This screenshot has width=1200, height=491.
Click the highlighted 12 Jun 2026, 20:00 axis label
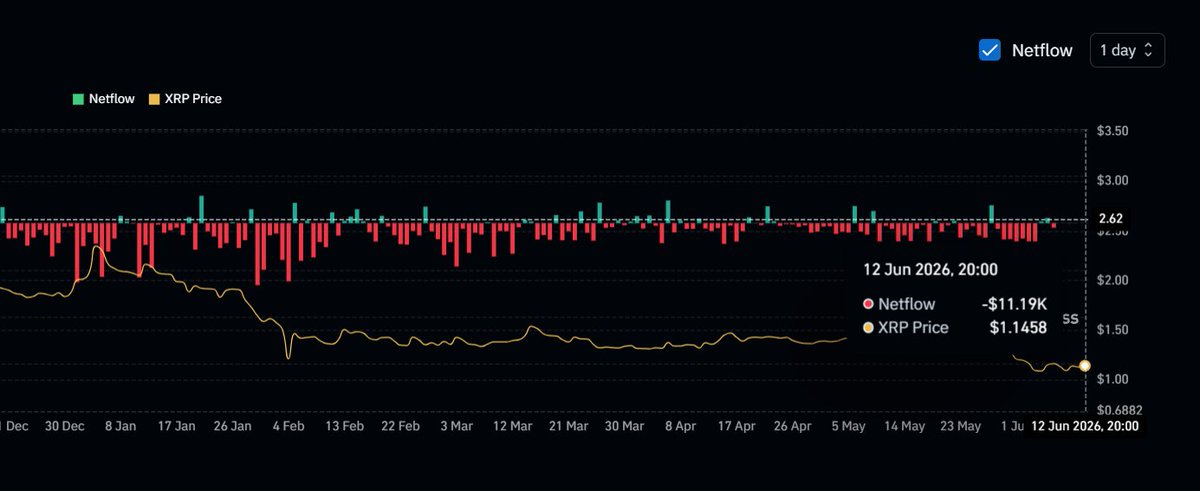(1085, 426)
